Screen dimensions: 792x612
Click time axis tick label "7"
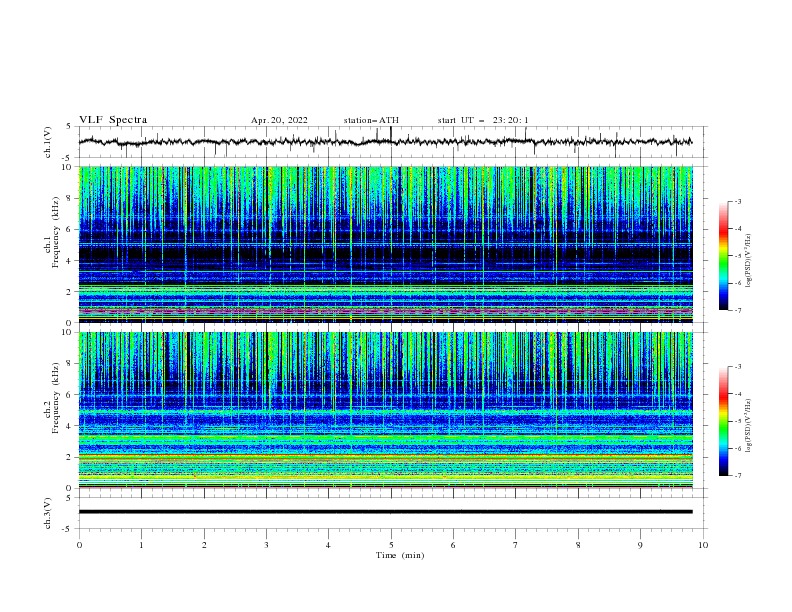516,545
